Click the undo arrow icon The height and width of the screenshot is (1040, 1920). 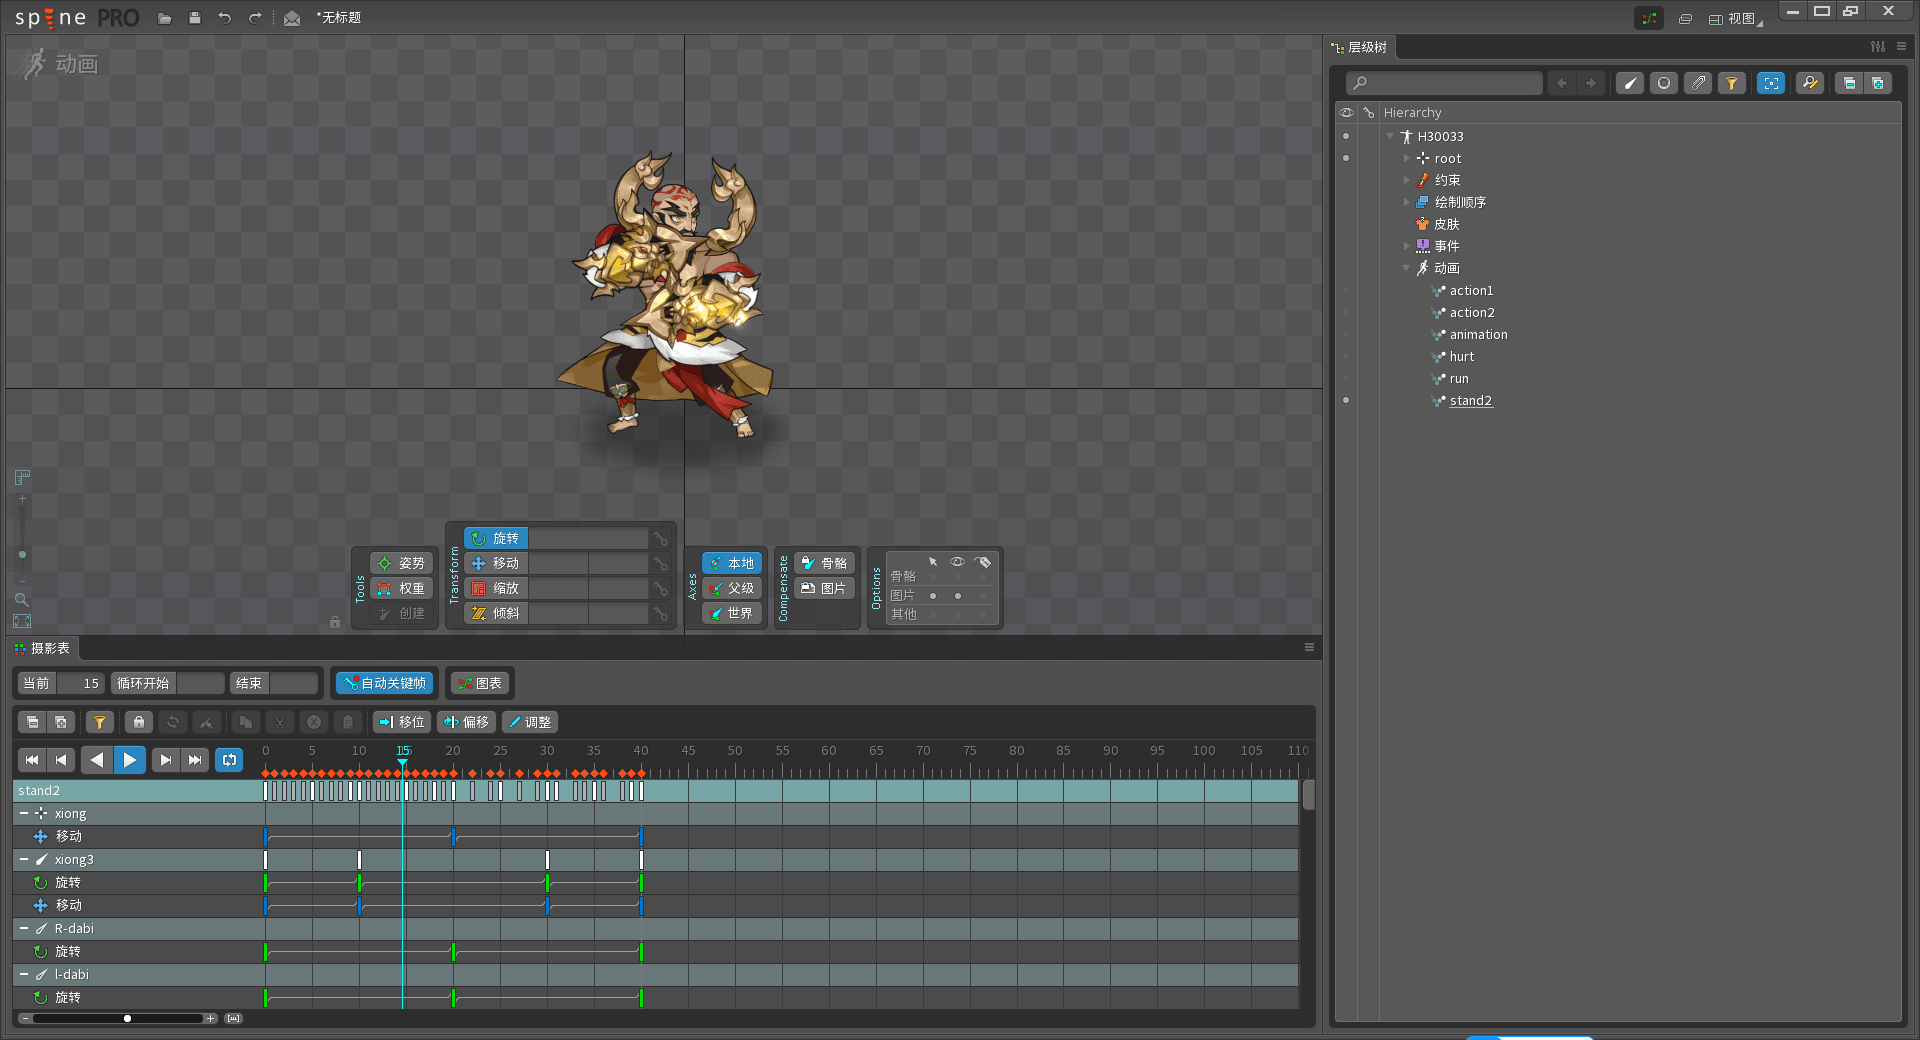[225, 18]
